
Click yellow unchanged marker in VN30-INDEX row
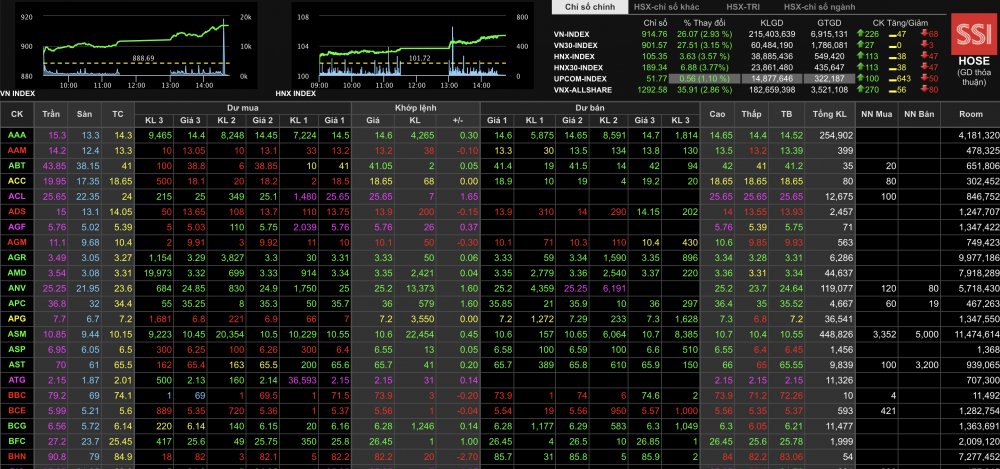(x=893, y=45)
